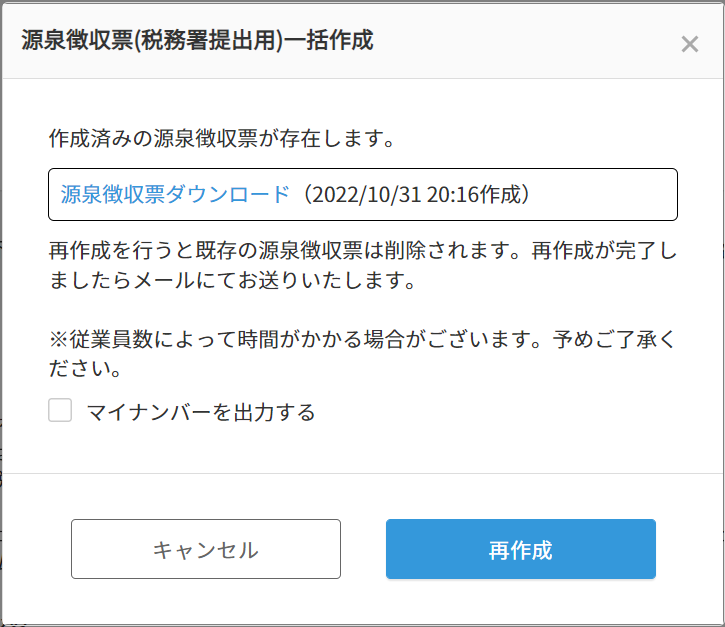The height and width of the screenshot is (627, 725).
Task: Click the footer gap between キャンセル and 再作成
Action: (363, 549)
